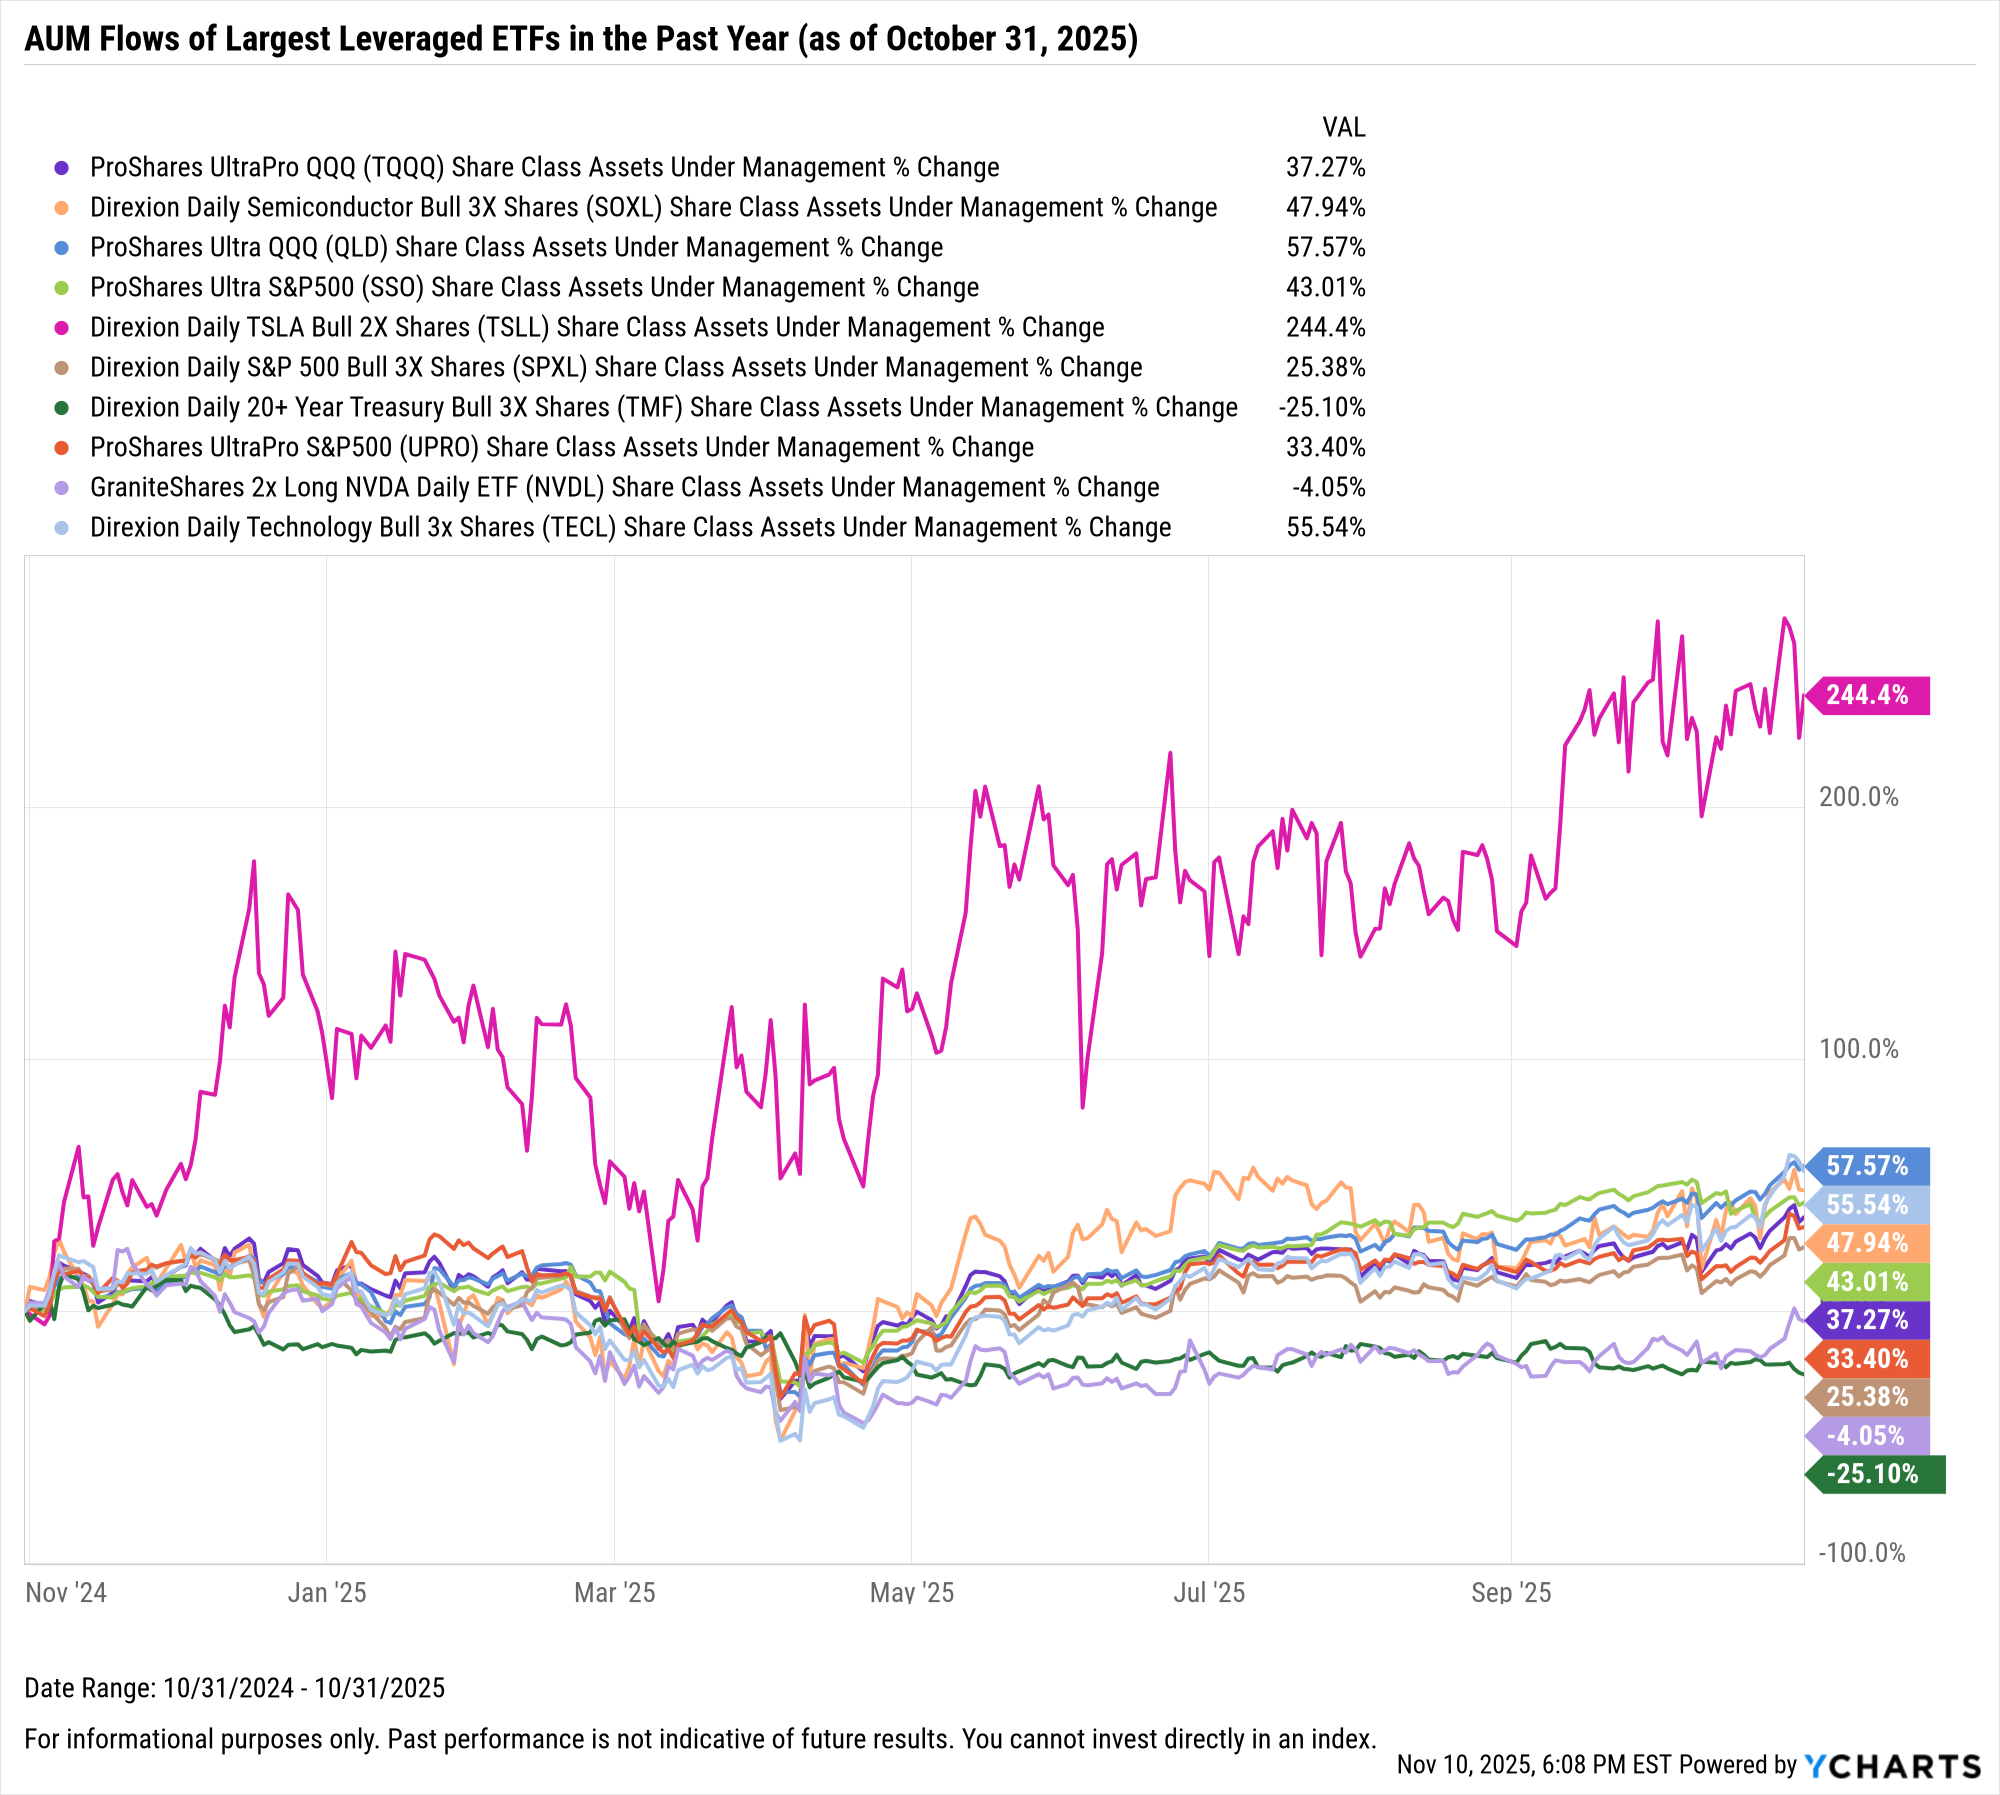Select the ProShares Ultra QQQ (QLD) legend label
The width and height of the screenshot is (2000, 1795).
click(516, 248)
